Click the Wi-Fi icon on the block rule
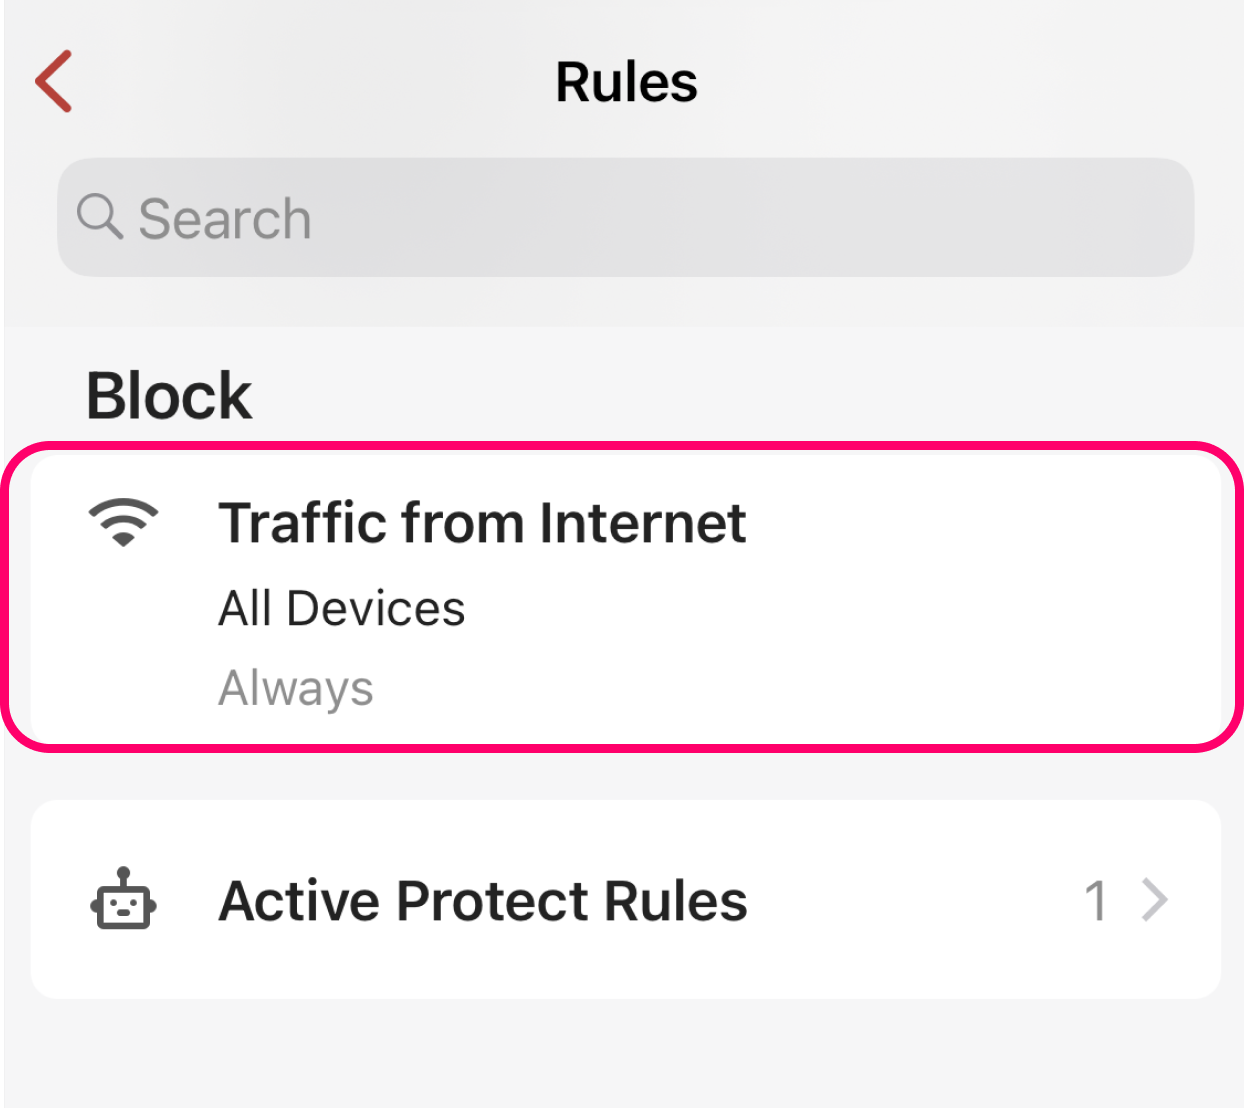 click(x=123, y=522)
